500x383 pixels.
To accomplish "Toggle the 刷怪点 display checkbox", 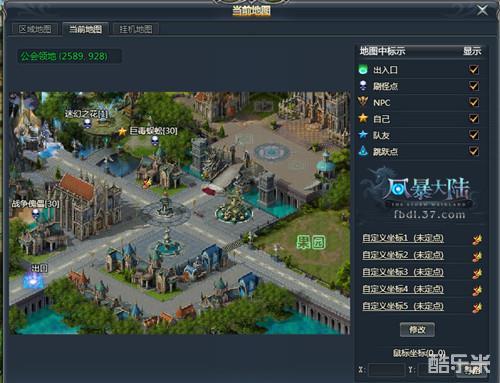I will click(x=474, y=86).
